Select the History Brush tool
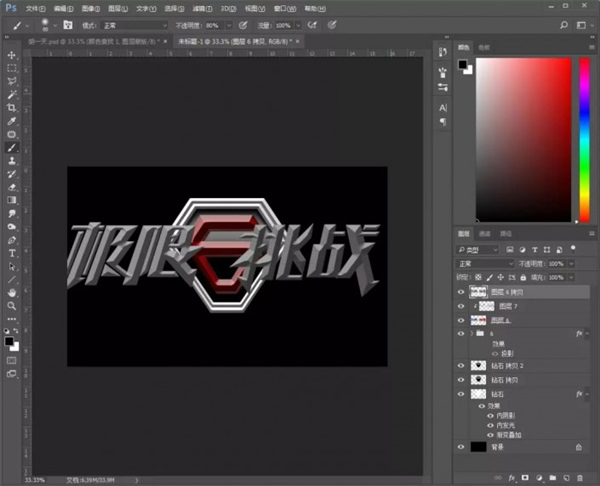Screen dimensions: 600x486 11,174
